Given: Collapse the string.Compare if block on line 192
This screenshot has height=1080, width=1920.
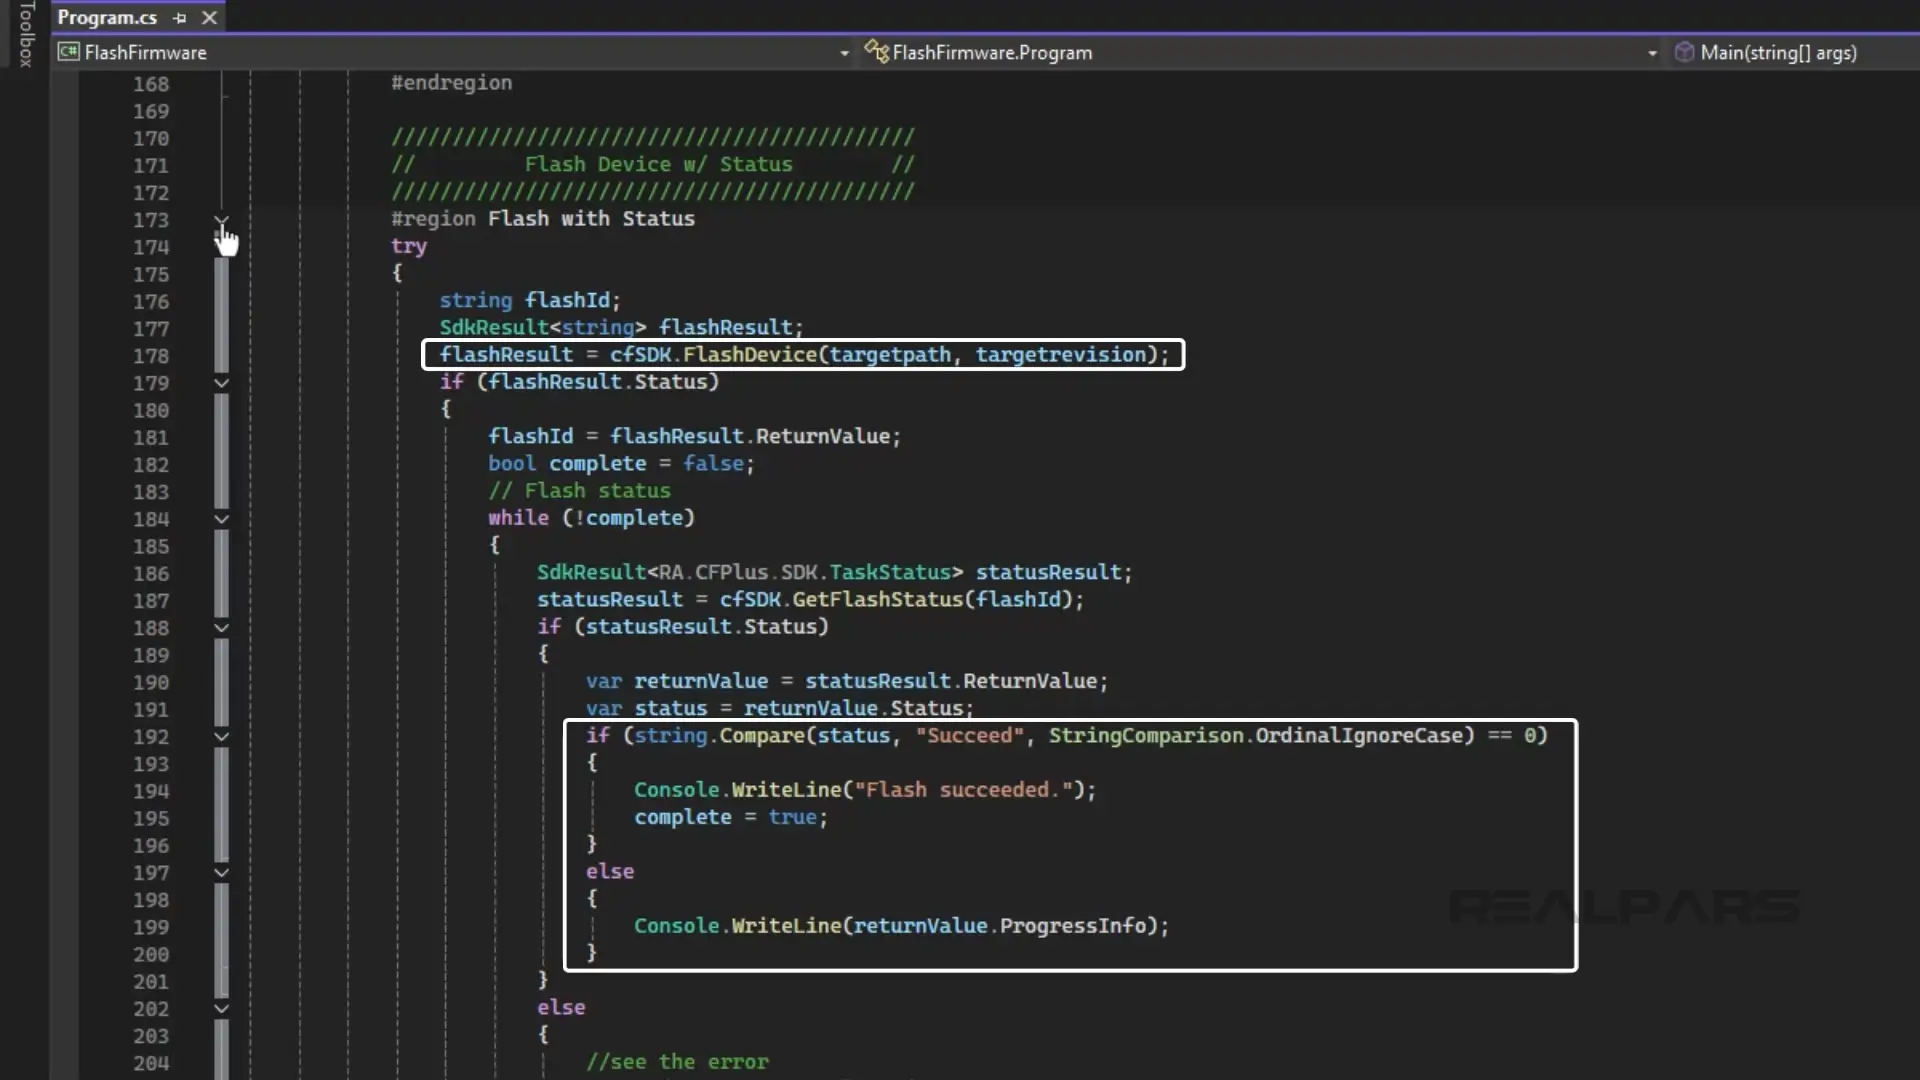Looking at the screenshot, I should pos(222,737).
